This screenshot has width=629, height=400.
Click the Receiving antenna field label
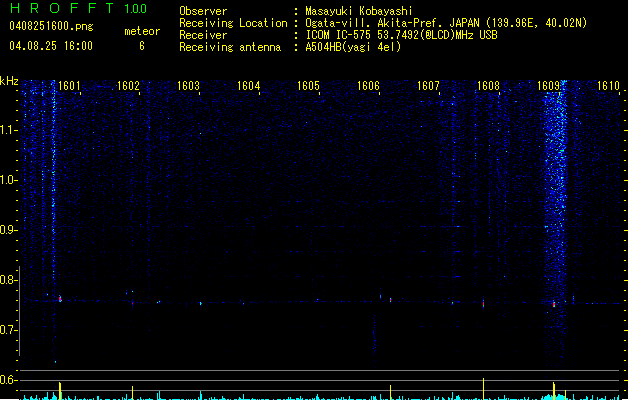tap(230, 47)
